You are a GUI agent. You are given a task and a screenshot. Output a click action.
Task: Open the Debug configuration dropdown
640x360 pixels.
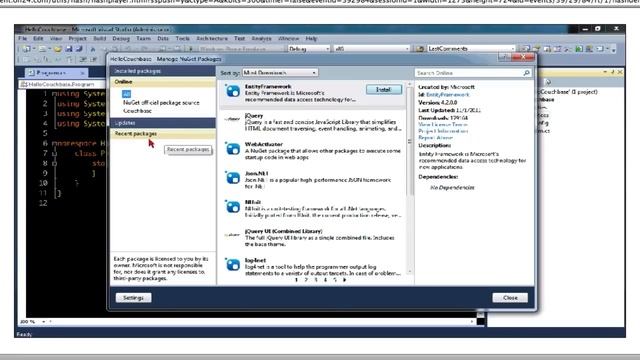tap(309, 49)
